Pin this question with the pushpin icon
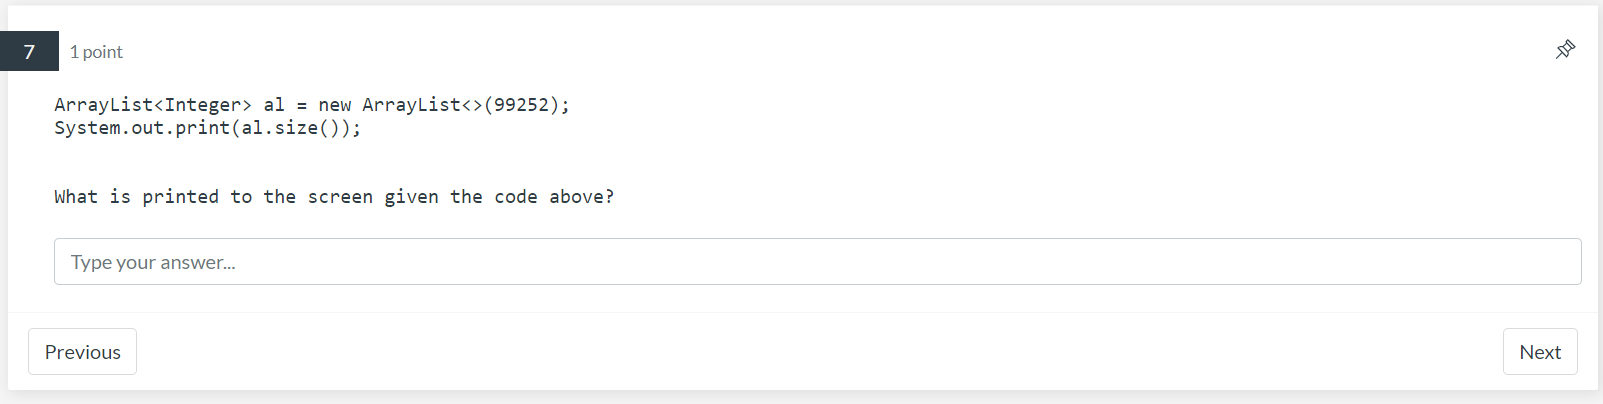1603x404 pixels. pyautogui.click(x=1566, y=49)
